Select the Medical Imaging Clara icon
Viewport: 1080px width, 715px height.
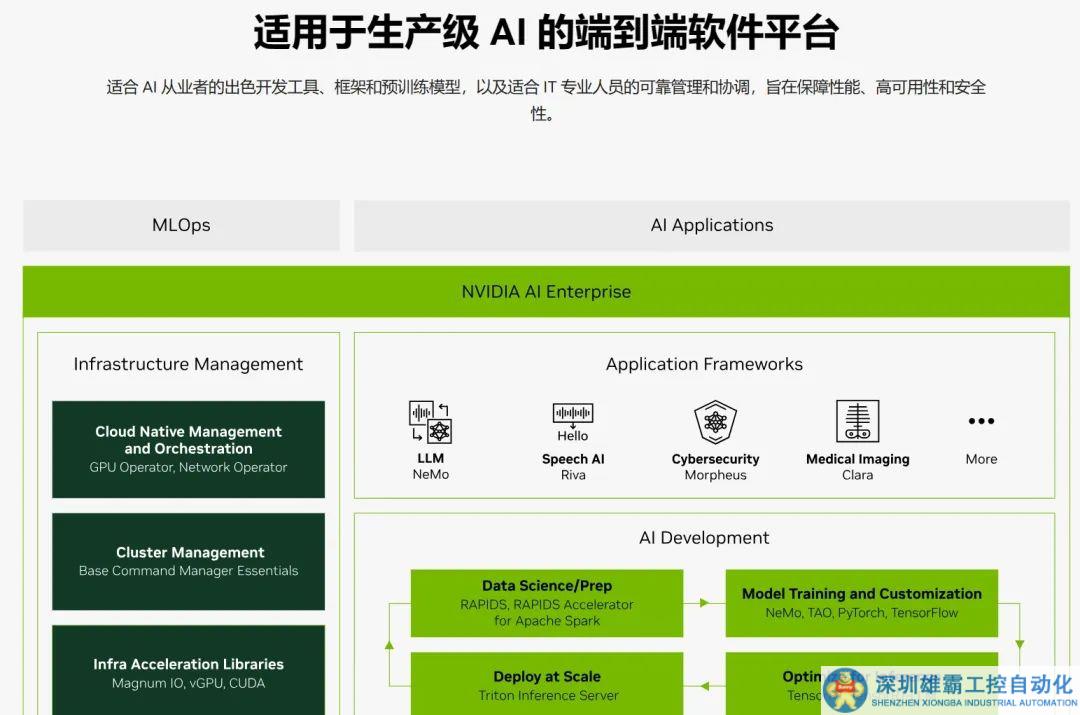click(857, 419)
